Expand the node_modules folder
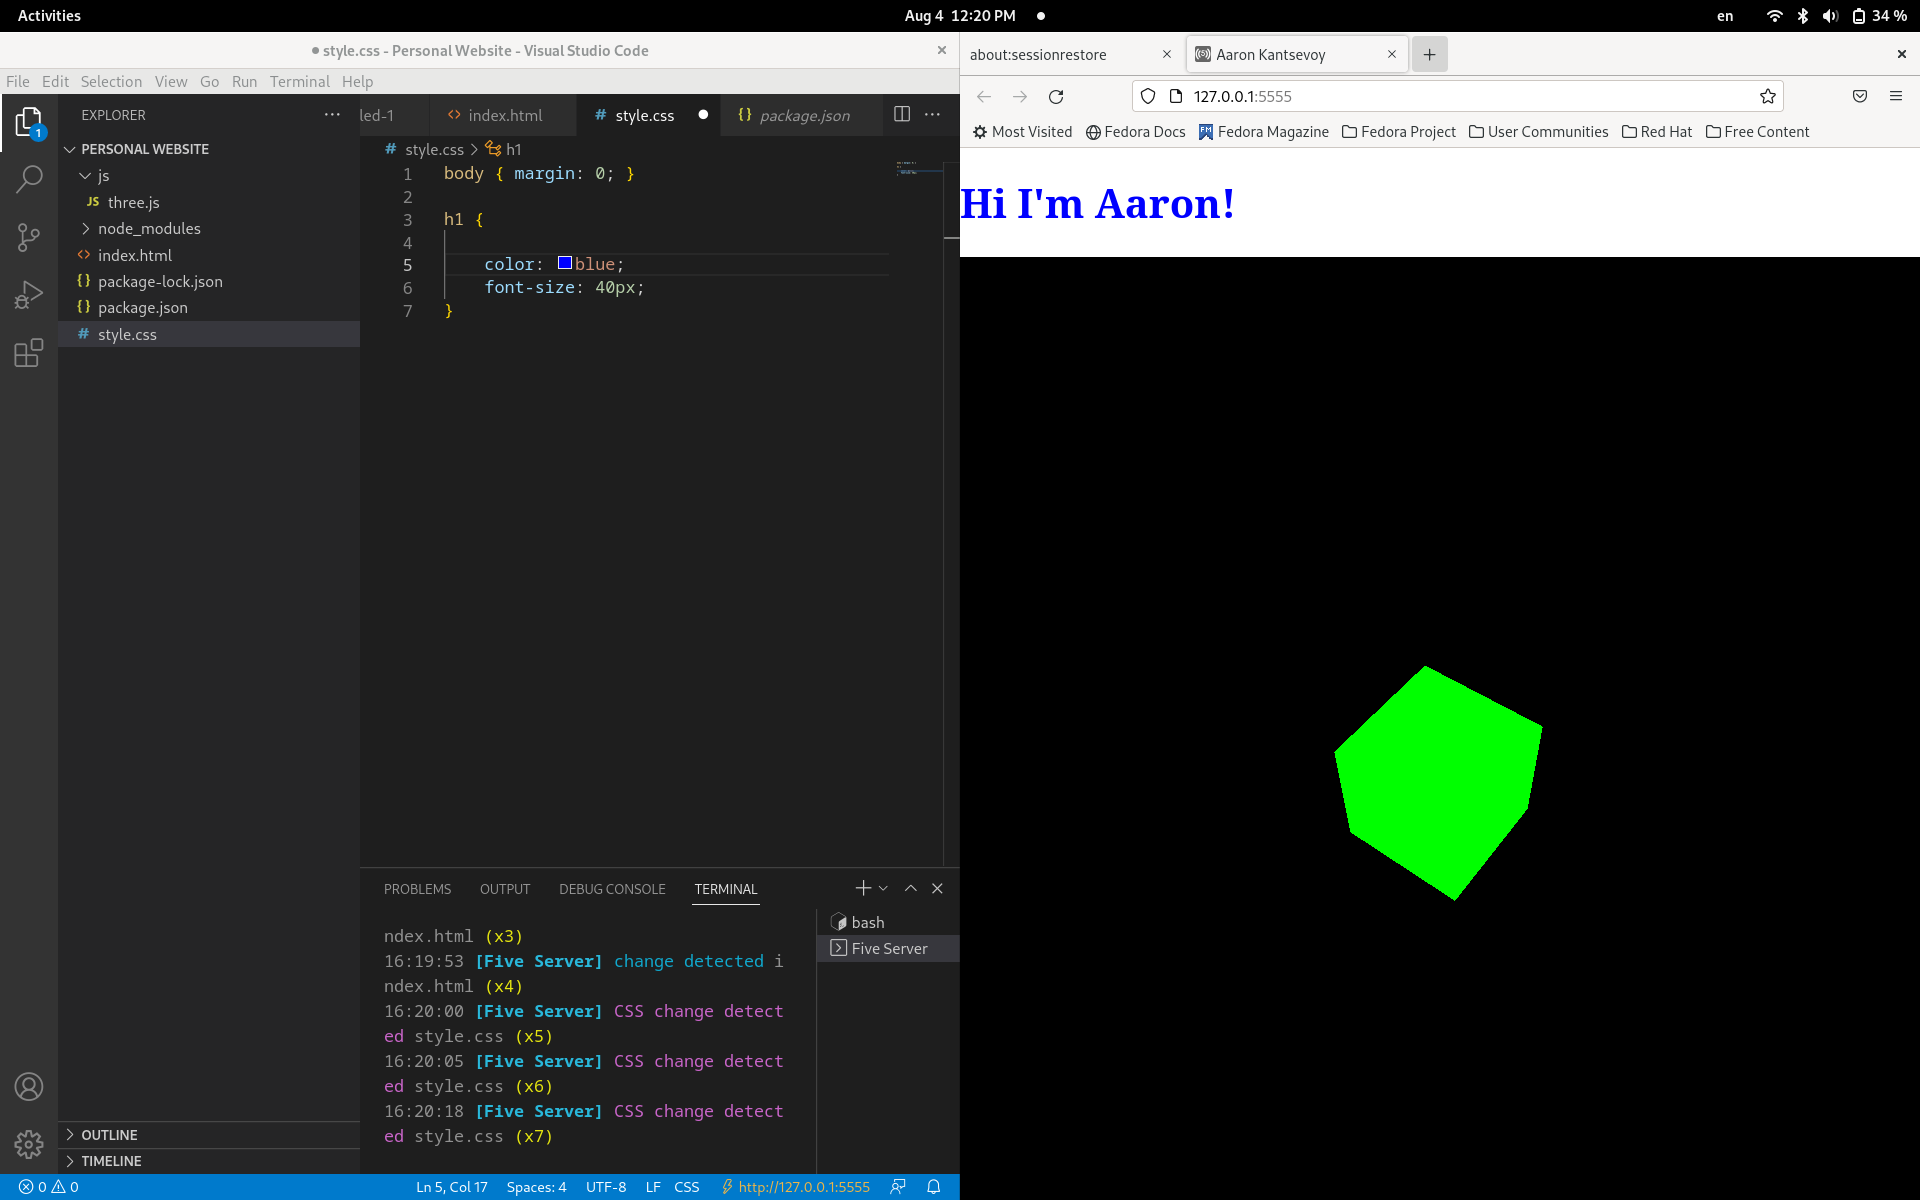The image size is (1920, 1200). (x=86, y=229)
